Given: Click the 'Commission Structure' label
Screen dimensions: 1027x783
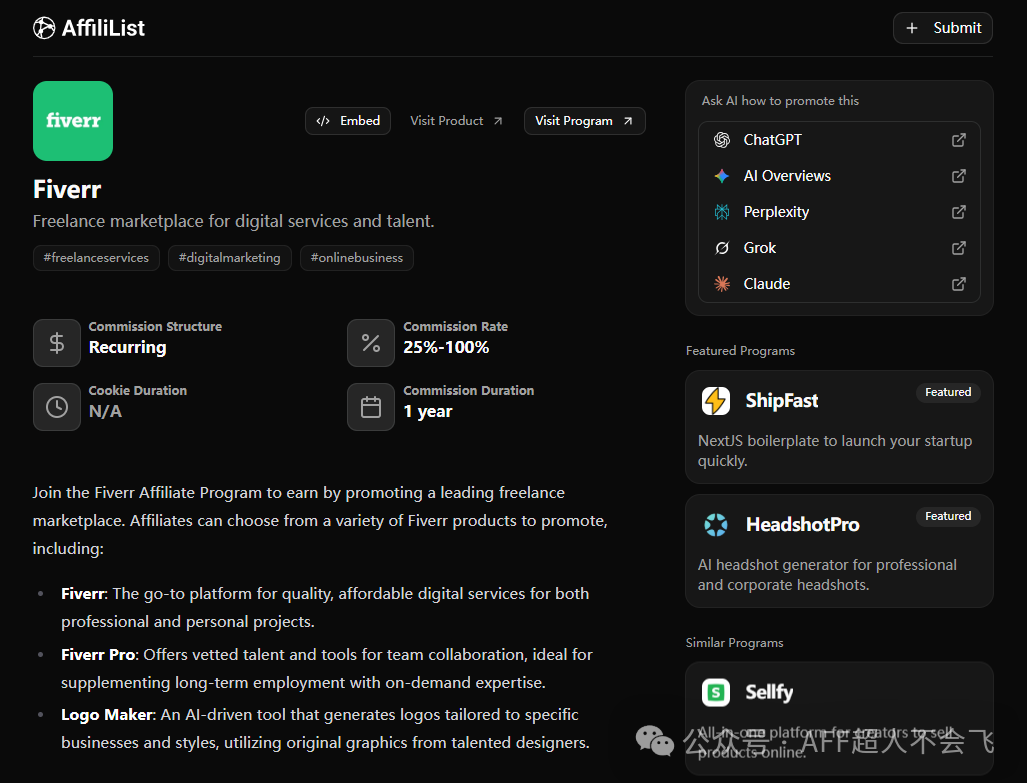Looking at the screenshot, I should pyautogui.click(x=155, y=326).
